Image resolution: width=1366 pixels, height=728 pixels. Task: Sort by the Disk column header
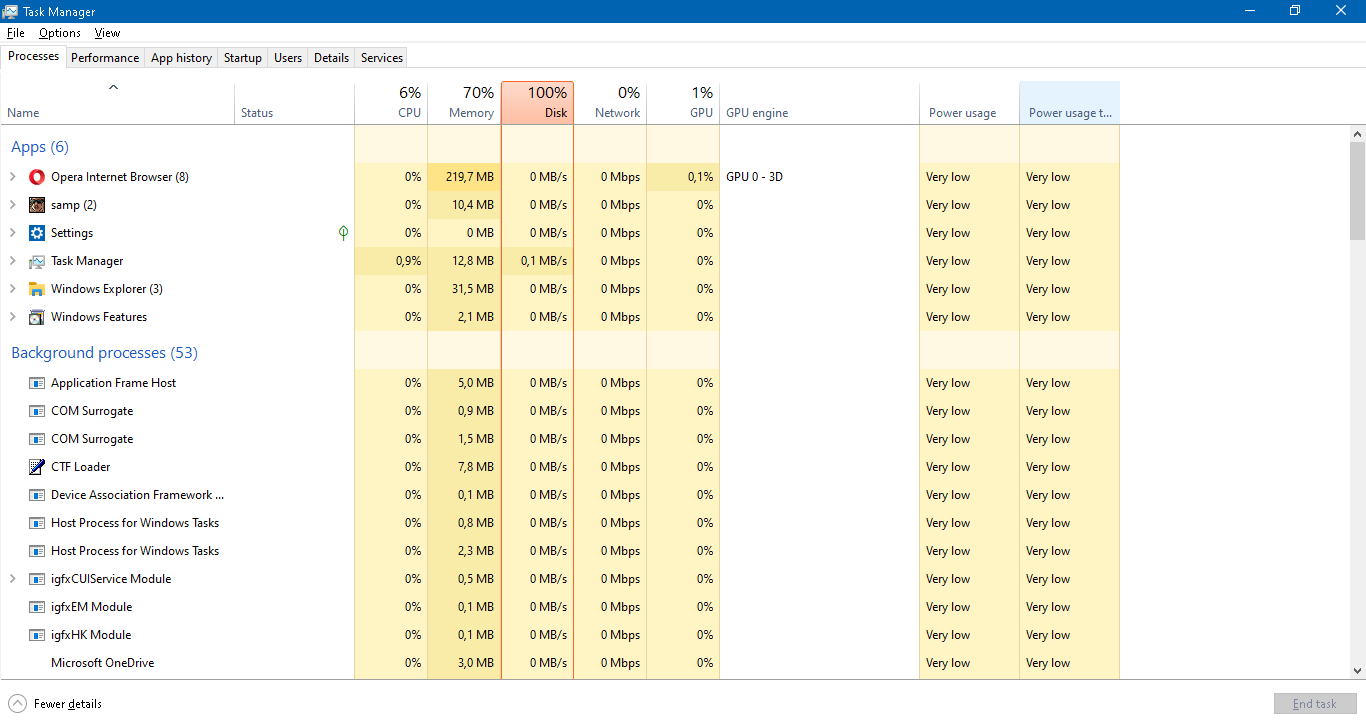pyautogui.click(x=537, y=103)
